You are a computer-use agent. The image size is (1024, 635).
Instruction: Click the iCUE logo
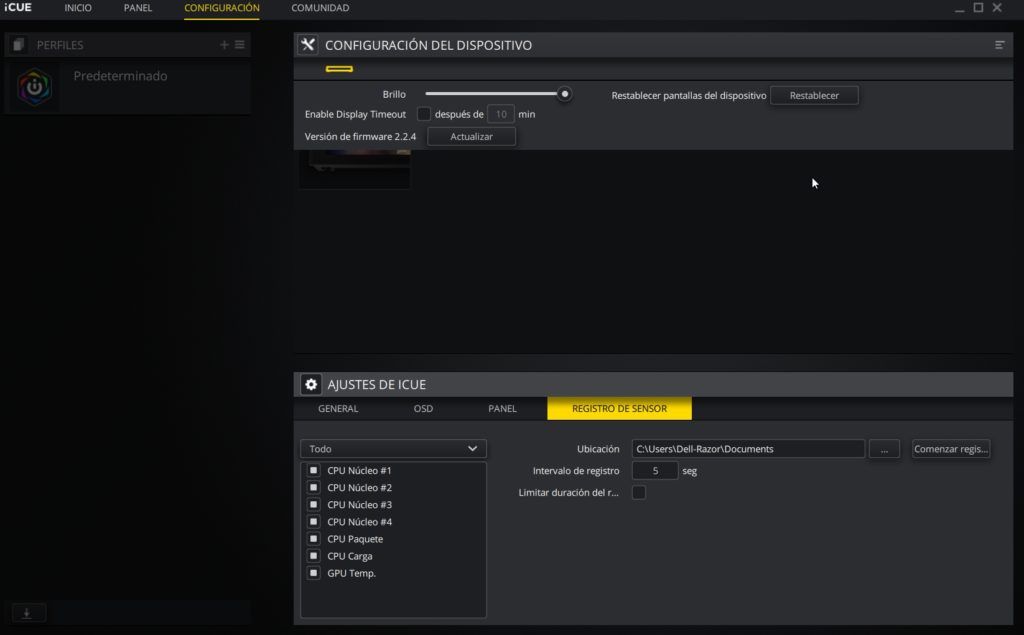tap(18, 7)
